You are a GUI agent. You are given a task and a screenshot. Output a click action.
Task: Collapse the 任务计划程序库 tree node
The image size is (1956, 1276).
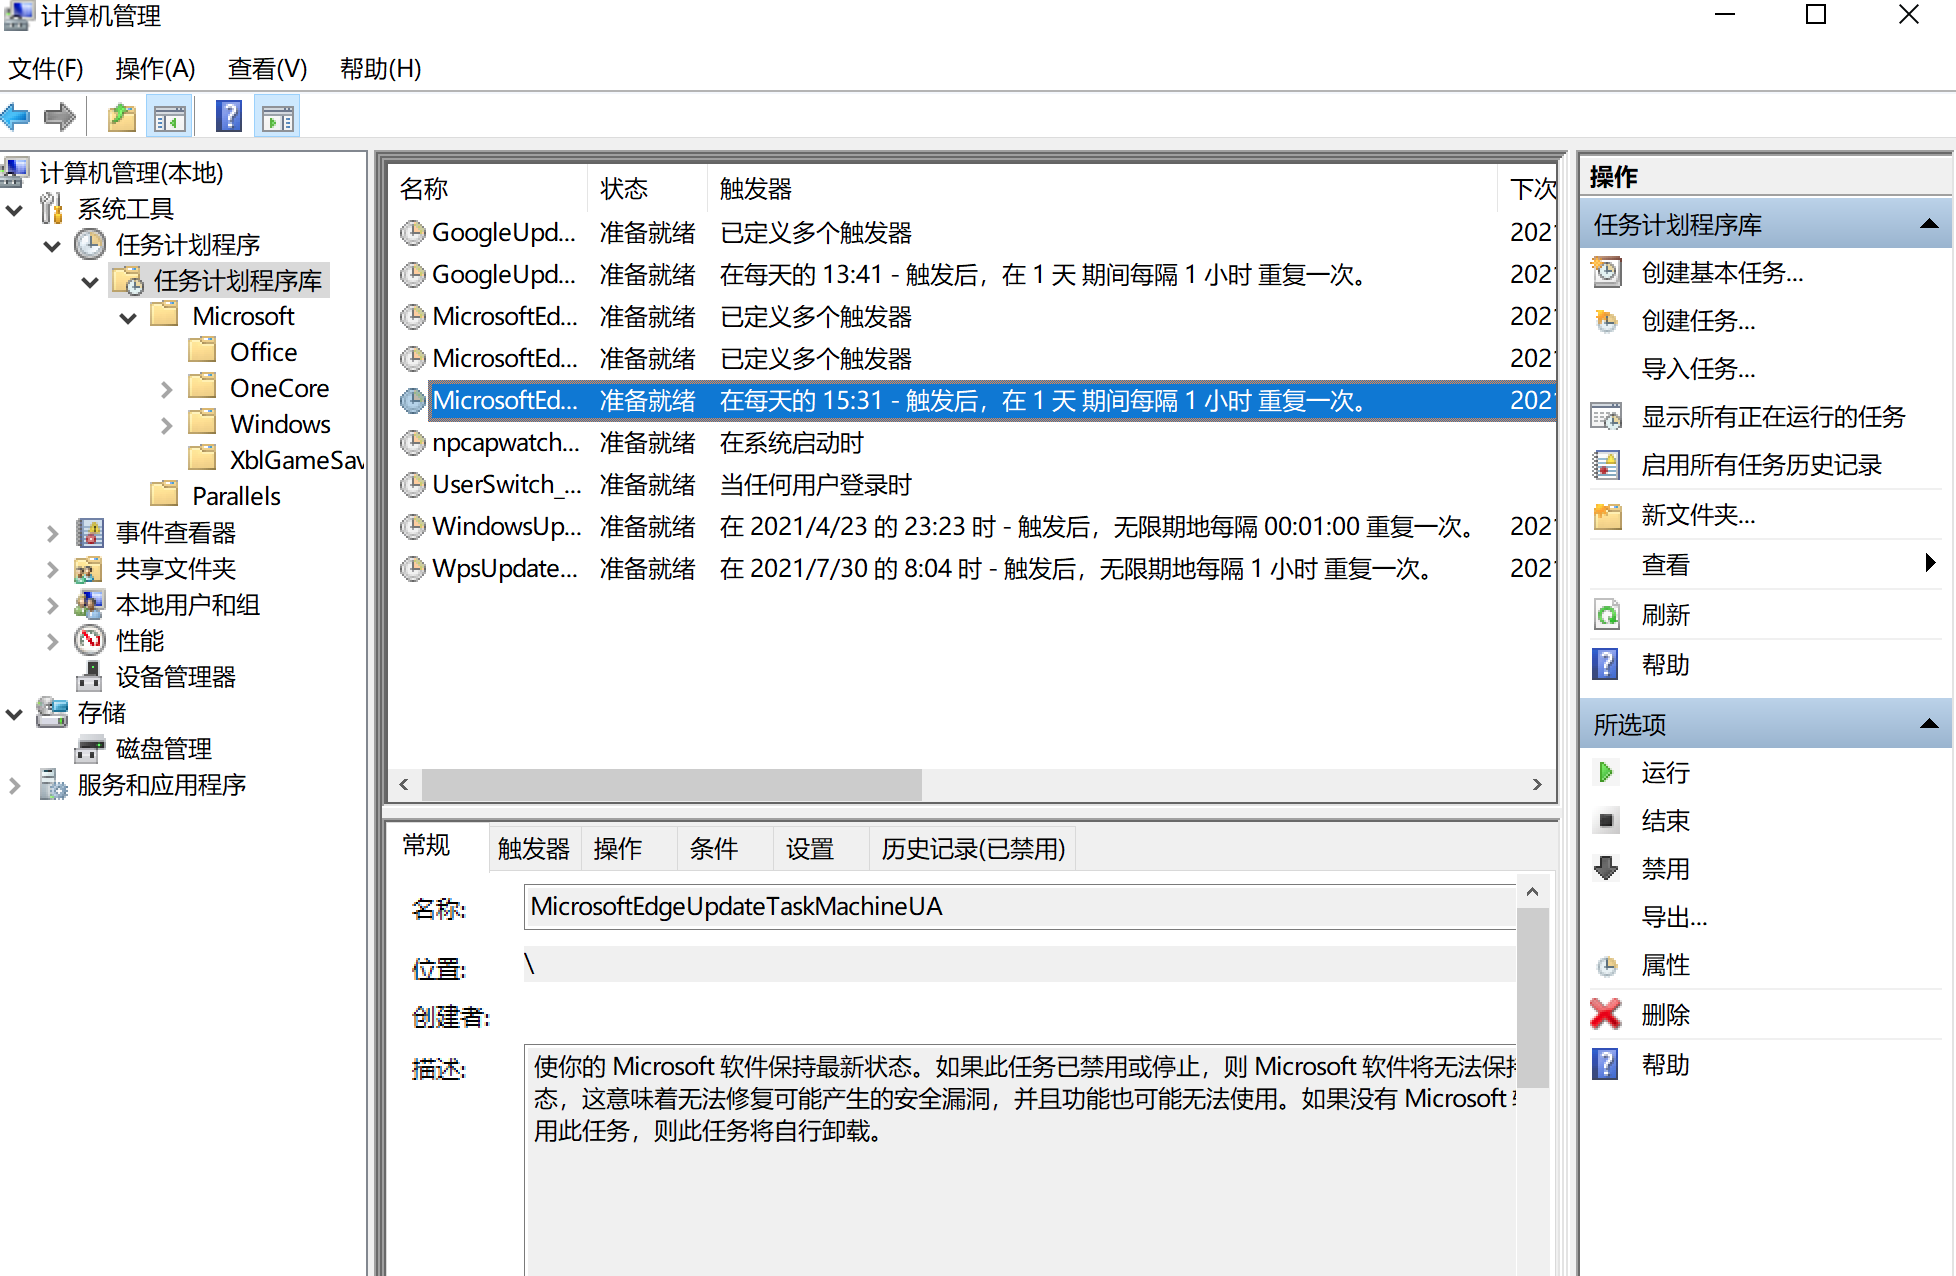(90, 282)
